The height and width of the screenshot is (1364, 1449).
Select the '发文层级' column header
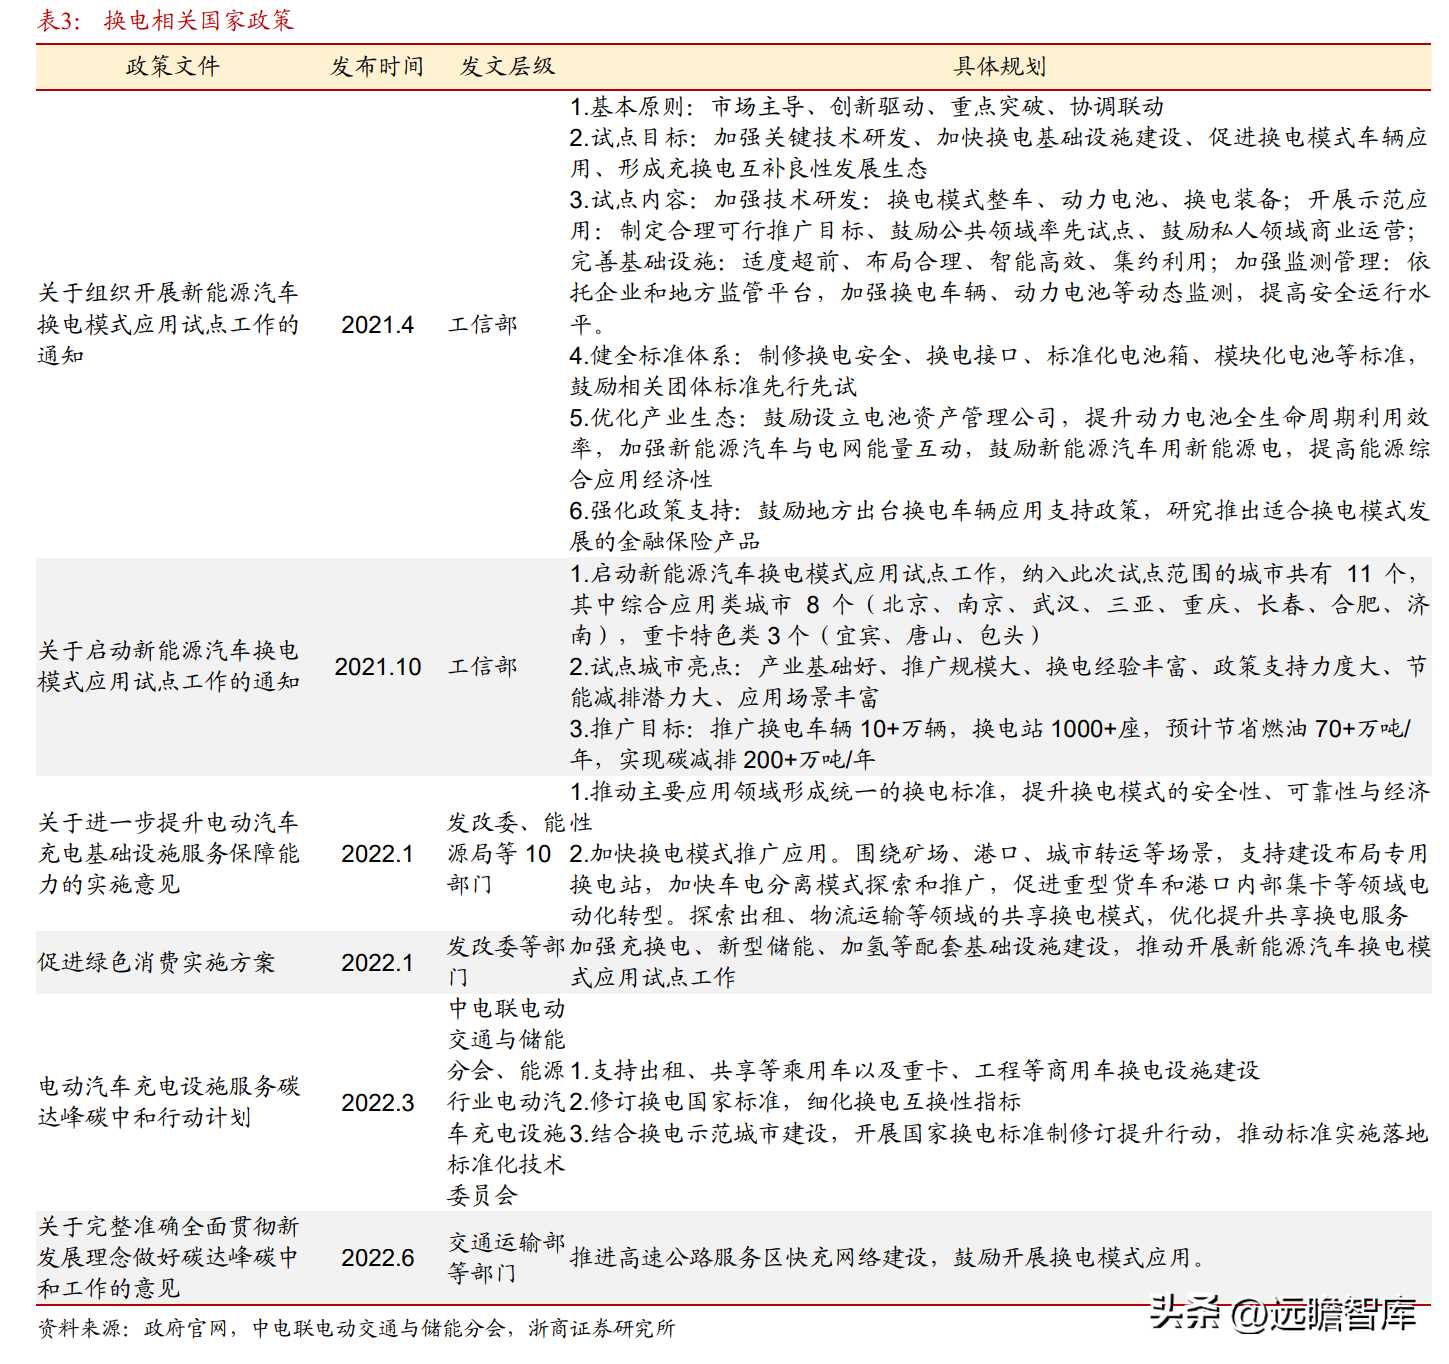(507, 66)
